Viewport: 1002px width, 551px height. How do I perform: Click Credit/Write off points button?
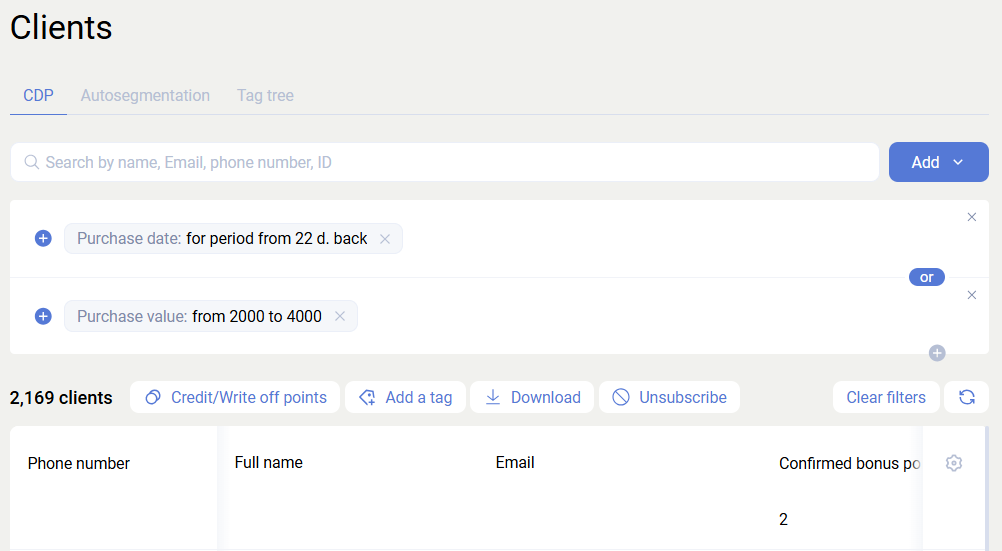[x=235, y=397]
